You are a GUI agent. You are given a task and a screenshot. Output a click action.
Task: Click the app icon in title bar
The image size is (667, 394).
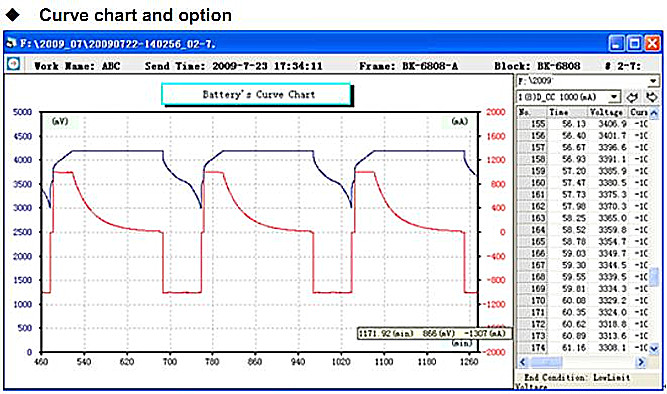pos(11,43)
